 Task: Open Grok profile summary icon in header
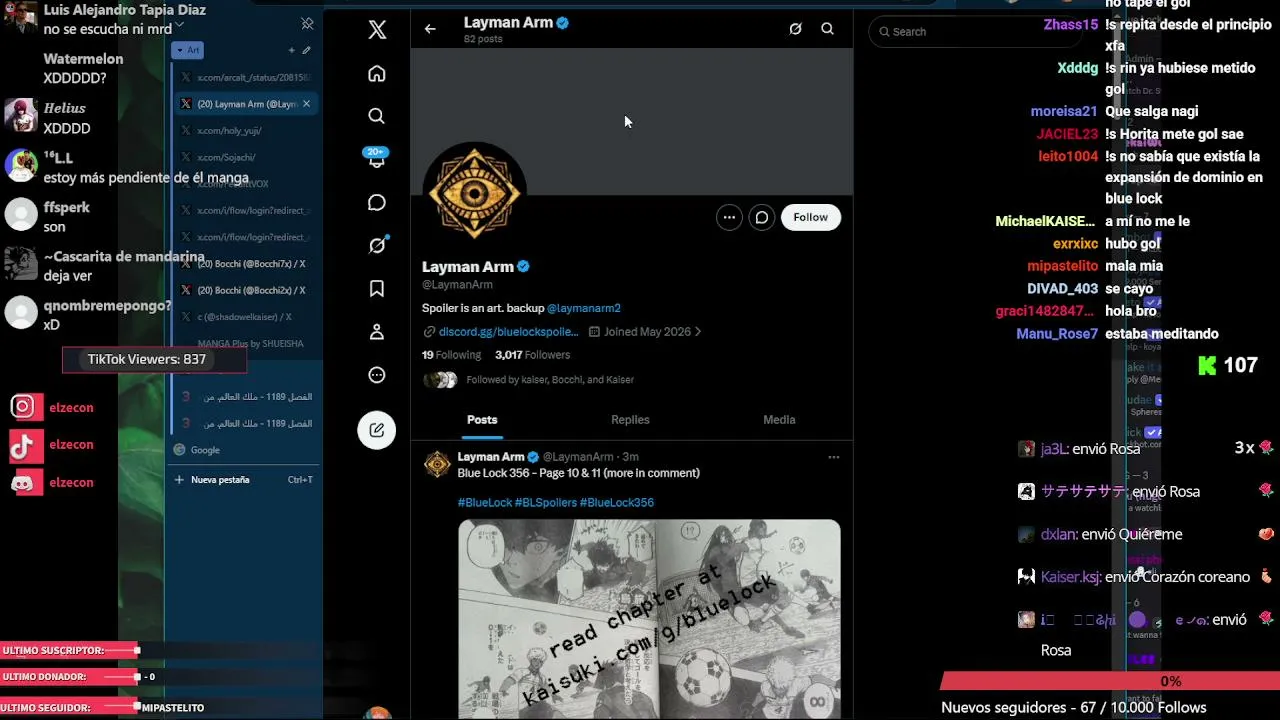795,29
